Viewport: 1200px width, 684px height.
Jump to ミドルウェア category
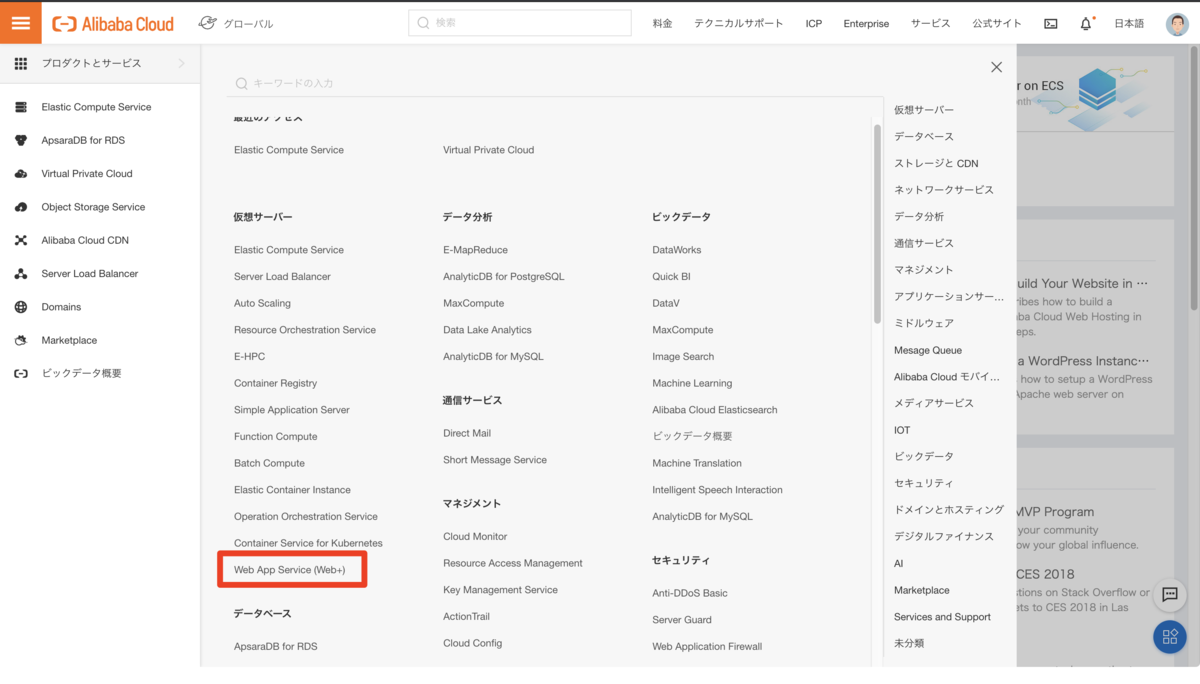(924, 323)
